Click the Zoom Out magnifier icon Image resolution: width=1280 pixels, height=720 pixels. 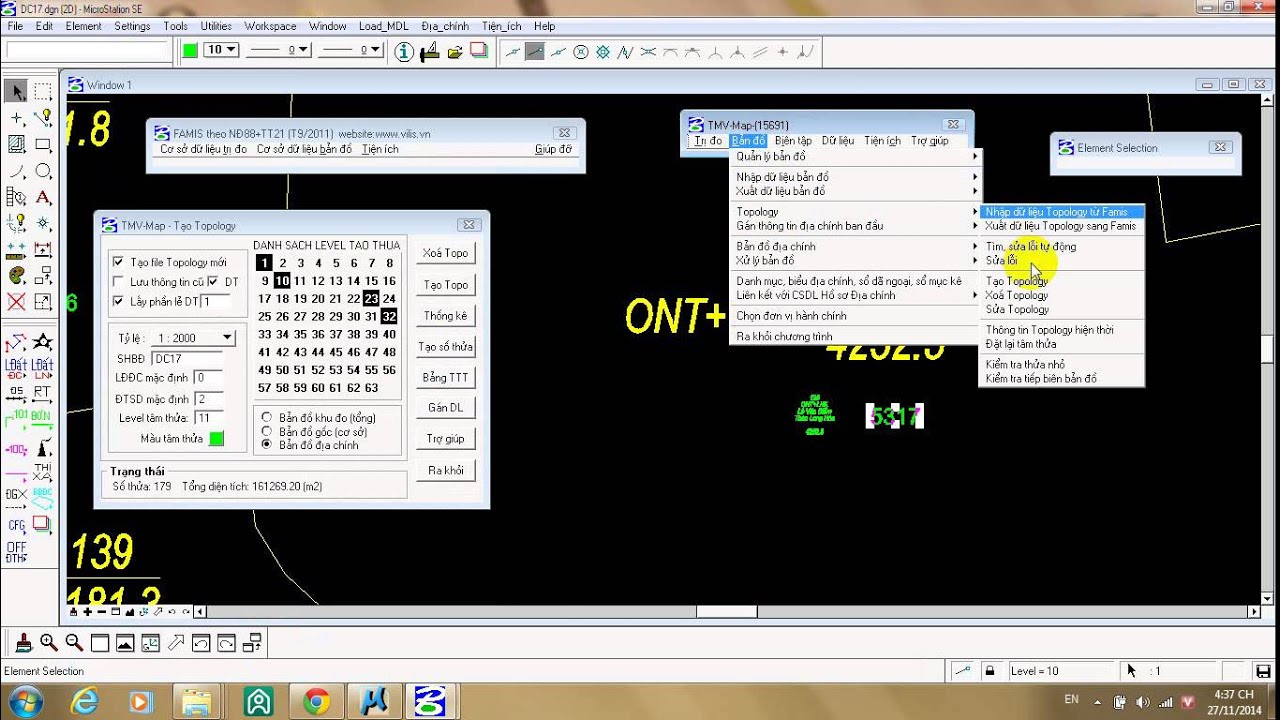[74, 643]
